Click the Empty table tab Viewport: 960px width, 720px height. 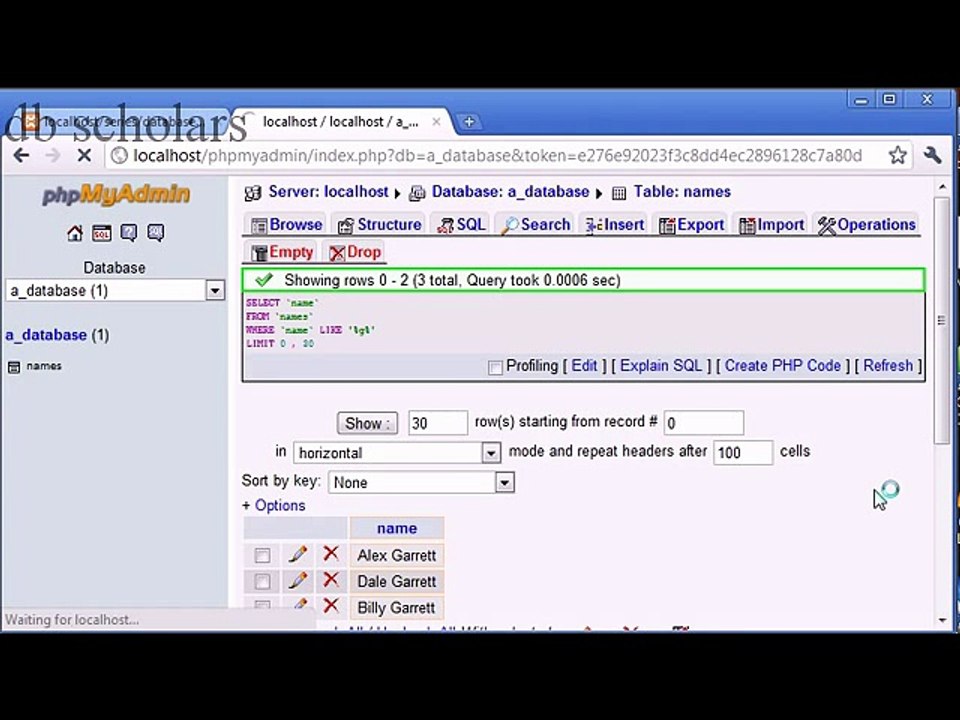pos(282,252)
